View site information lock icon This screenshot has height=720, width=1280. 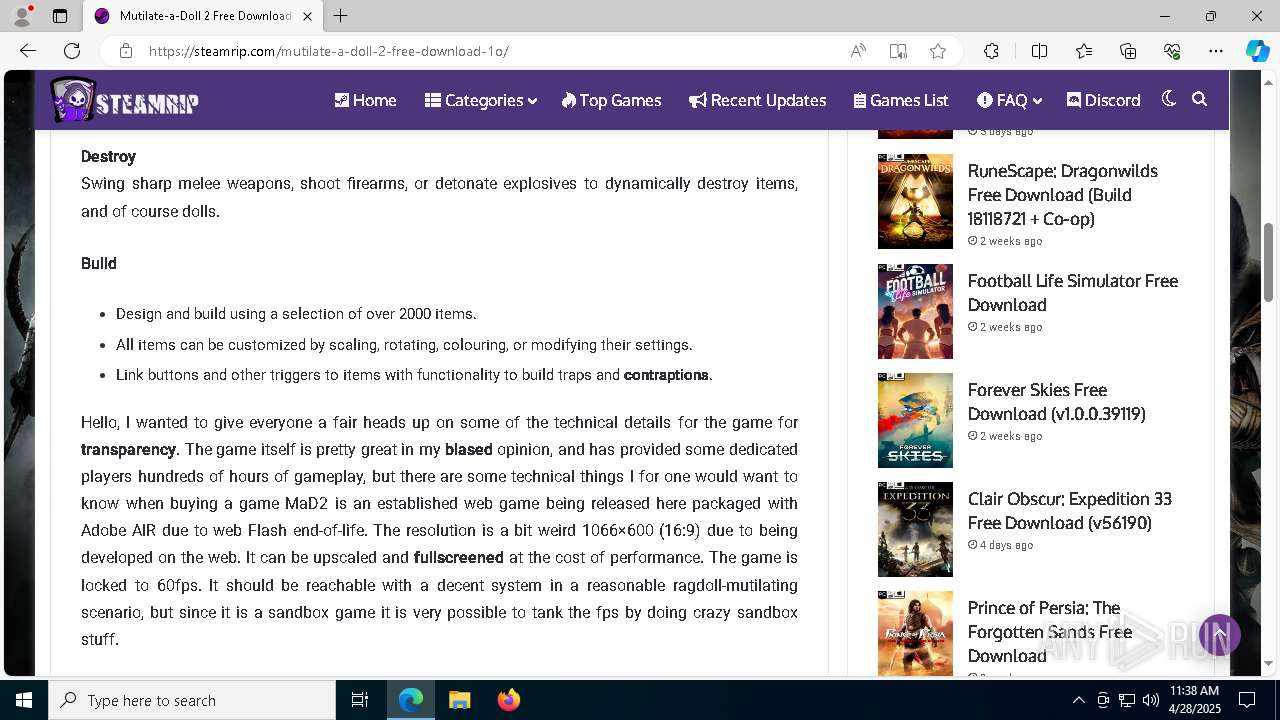pyautogui.click(x=126, y=51)
